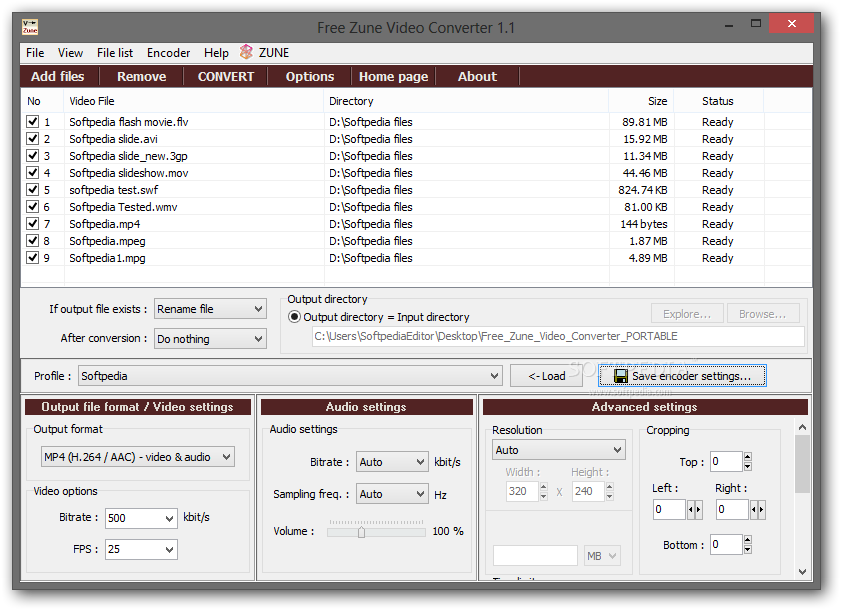This screenshot has width=841, height=610.
Task: Click the 89.81 MB size cell
Action: (x=645, y=122)
